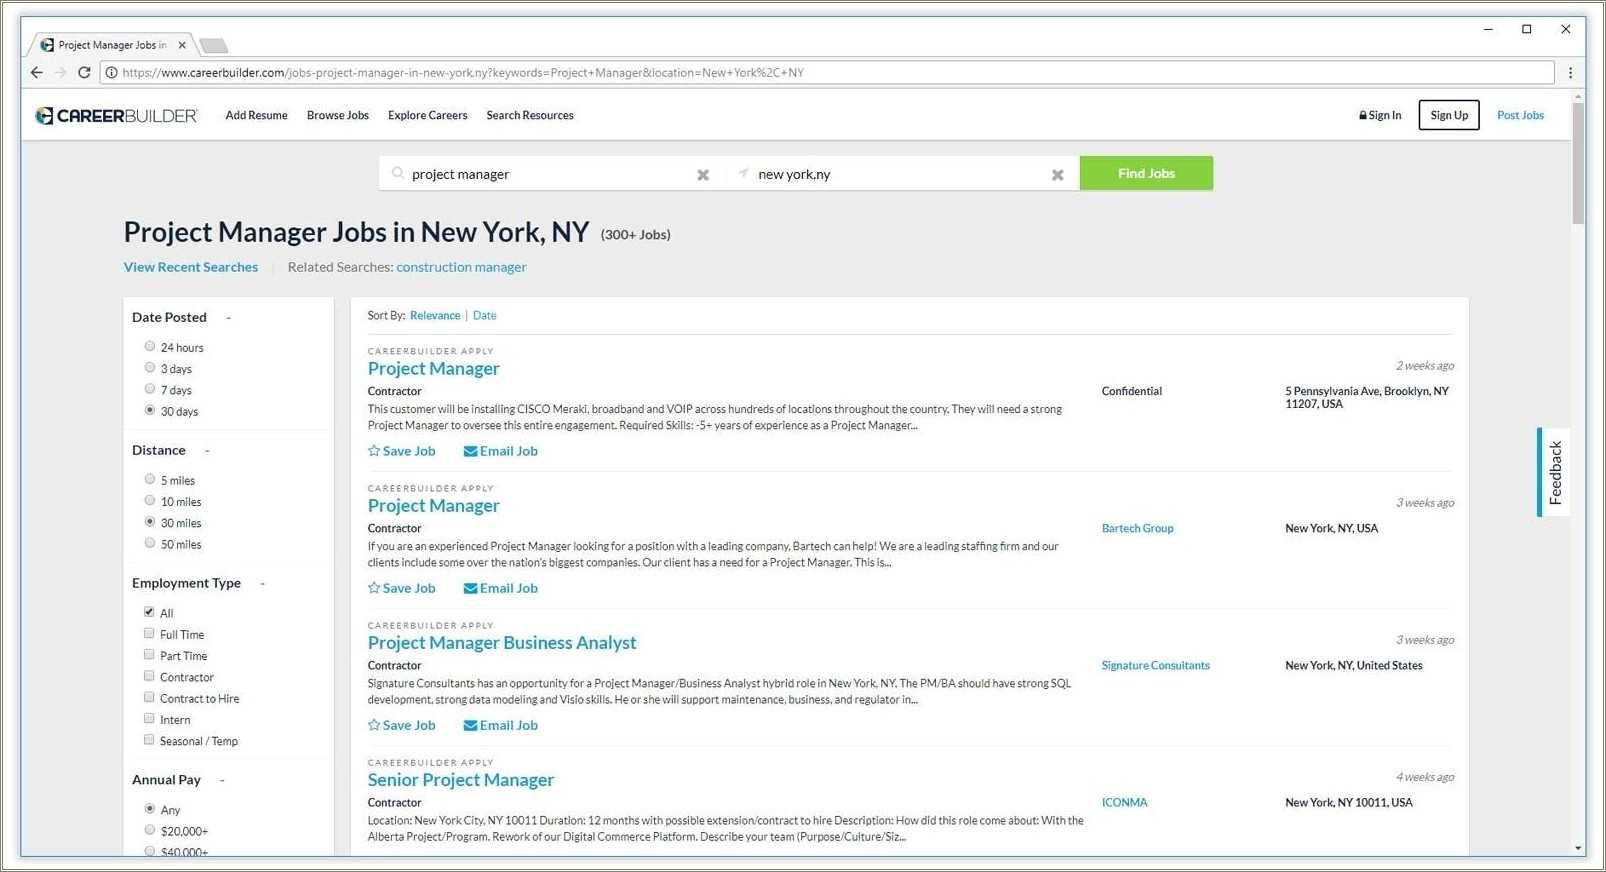Open the Explore Careers menu item
The width and height of the screenshot is (1606, 872).
[x=427, y=115]
